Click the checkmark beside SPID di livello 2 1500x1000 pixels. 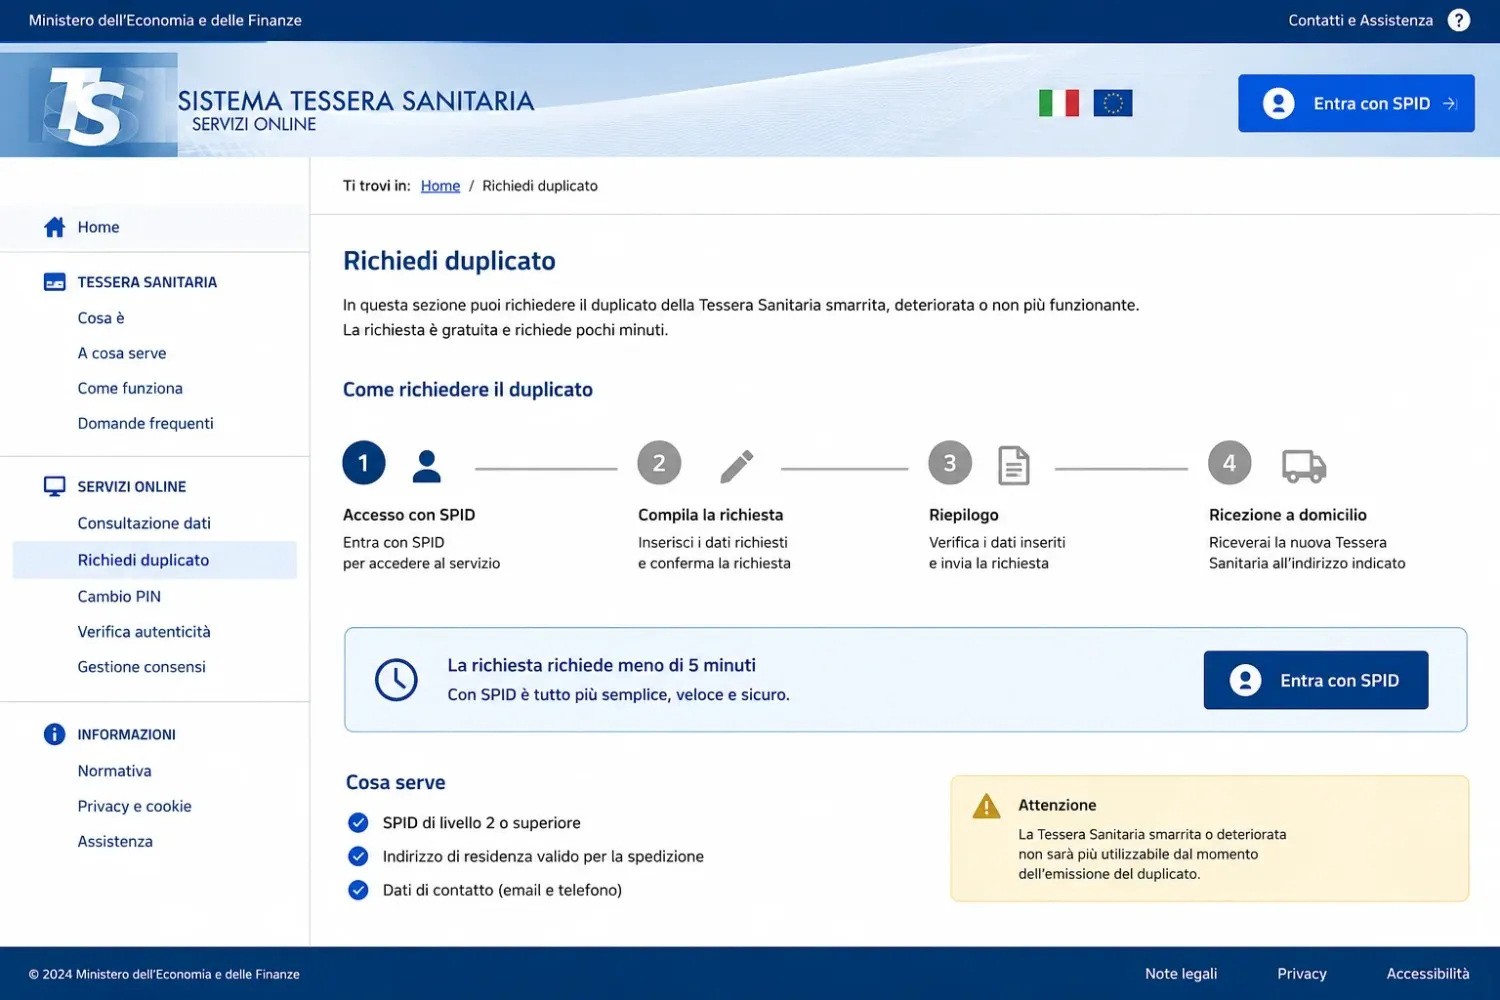click(358, 823)
